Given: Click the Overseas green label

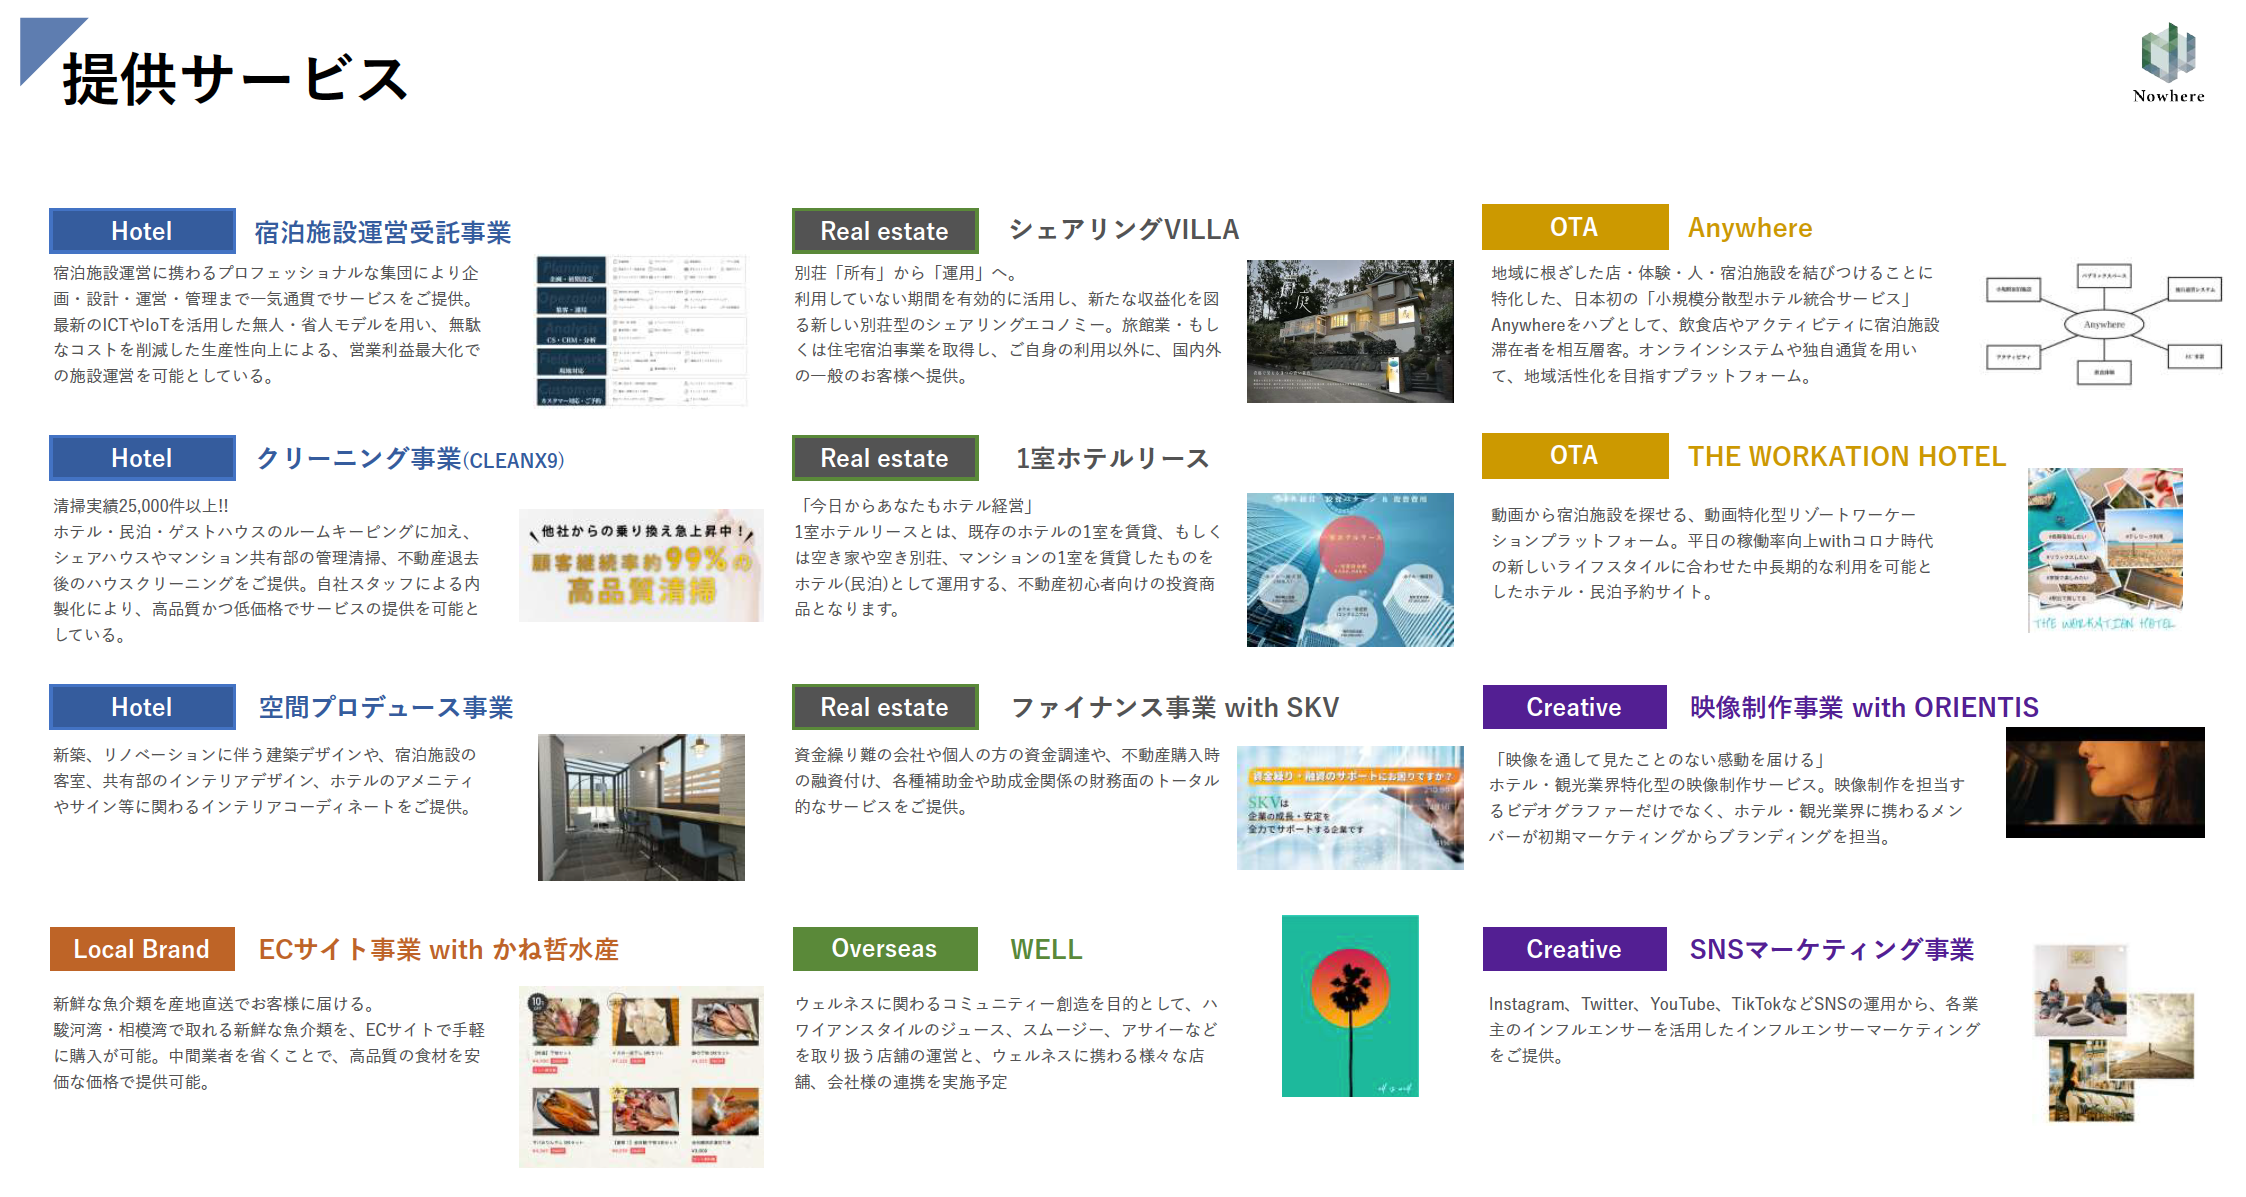Looking at the screenshot, I should 884,949.
